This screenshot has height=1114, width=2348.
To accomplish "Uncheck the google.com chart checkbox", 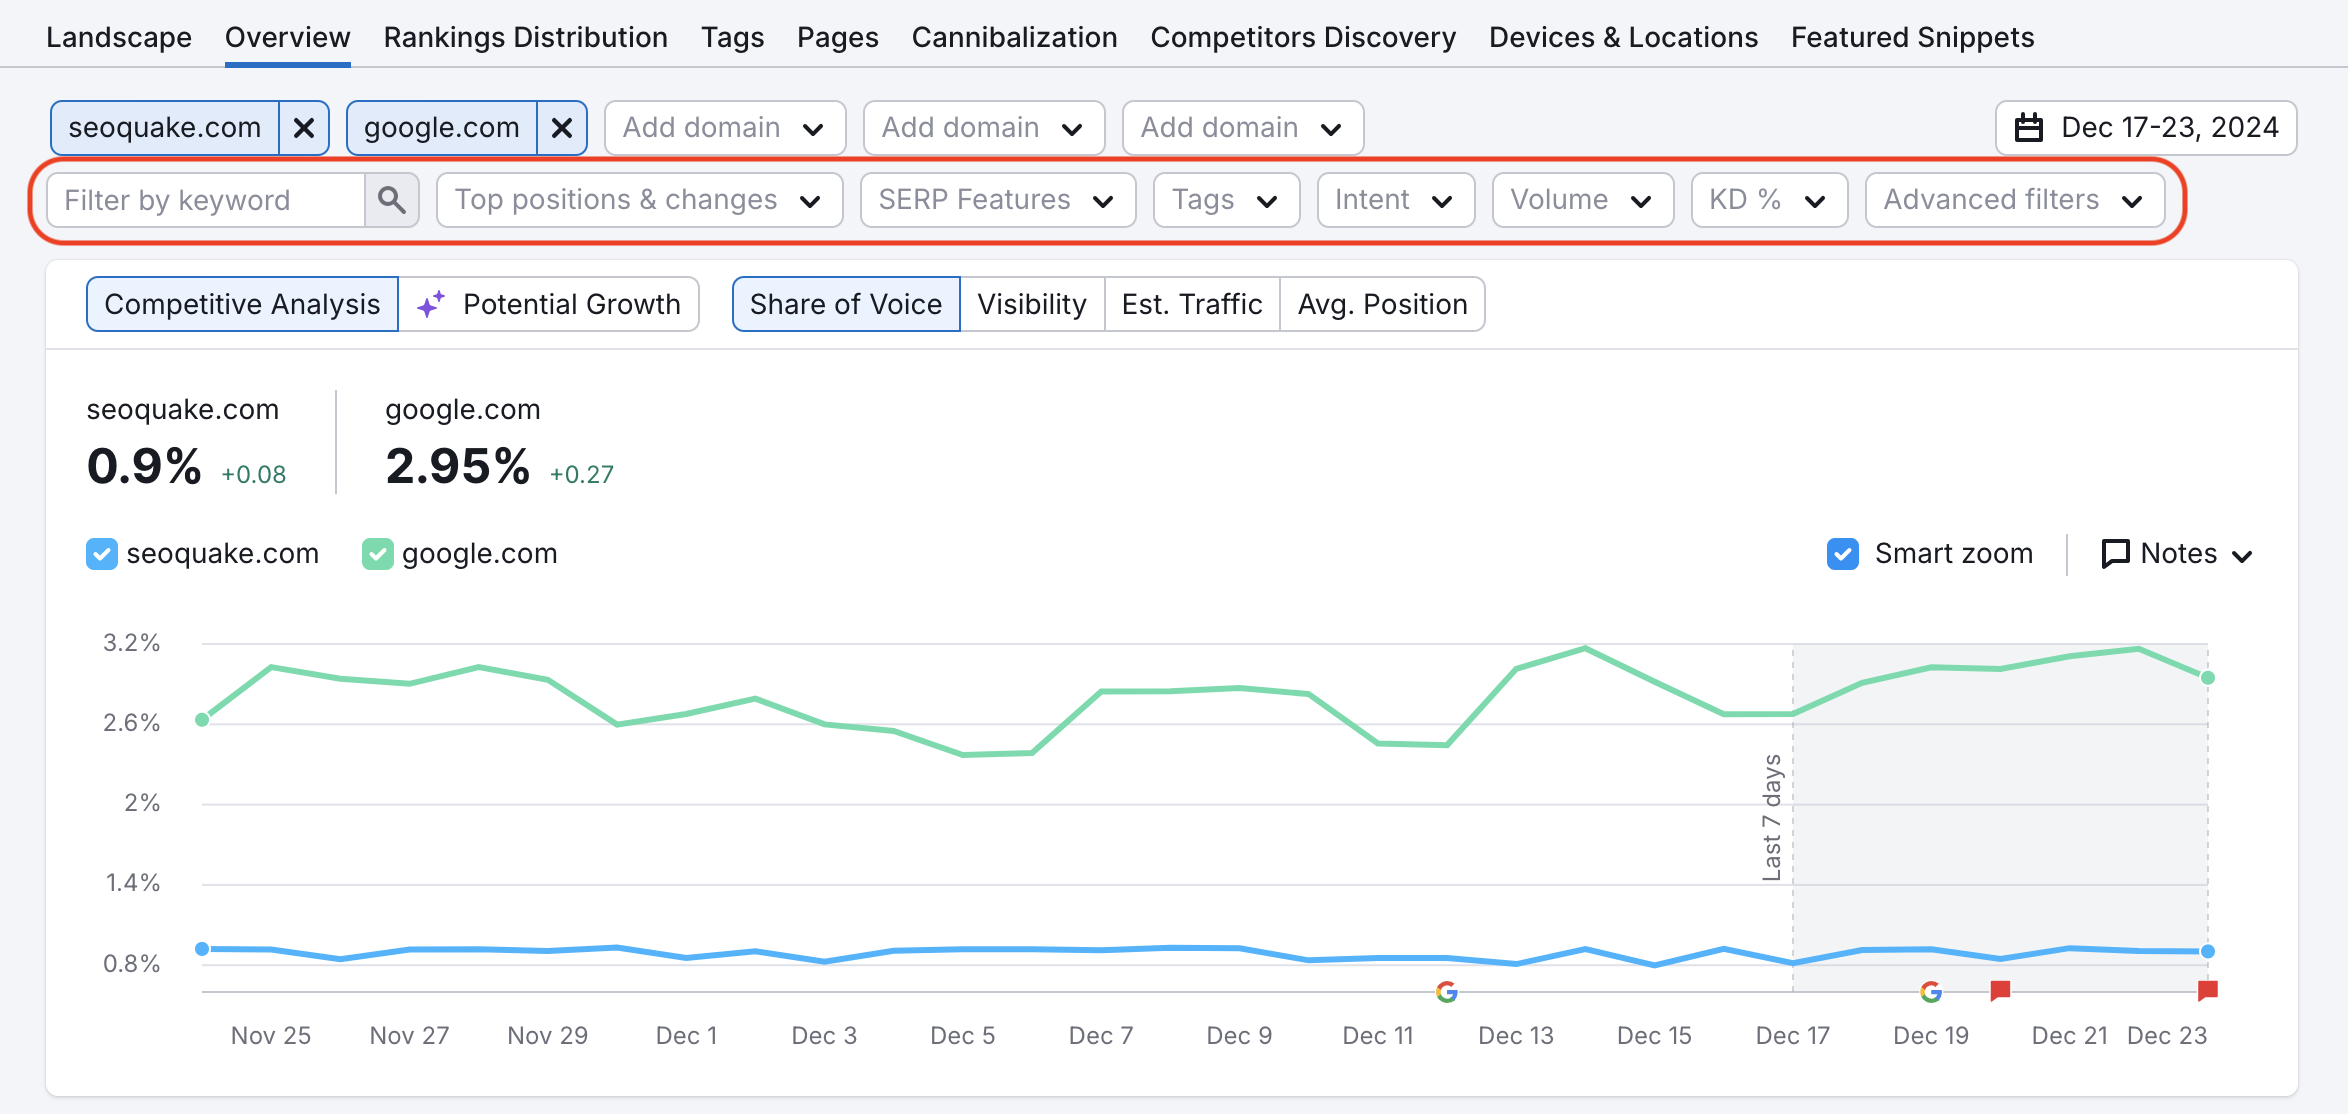I will click(x=377, y=553).
